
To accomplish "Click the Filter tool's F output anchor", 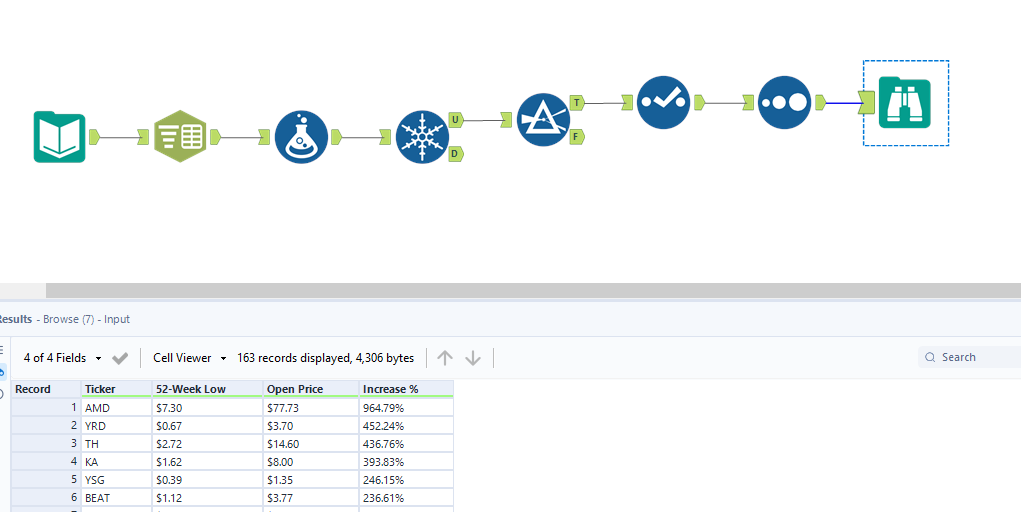I will 577,137.
